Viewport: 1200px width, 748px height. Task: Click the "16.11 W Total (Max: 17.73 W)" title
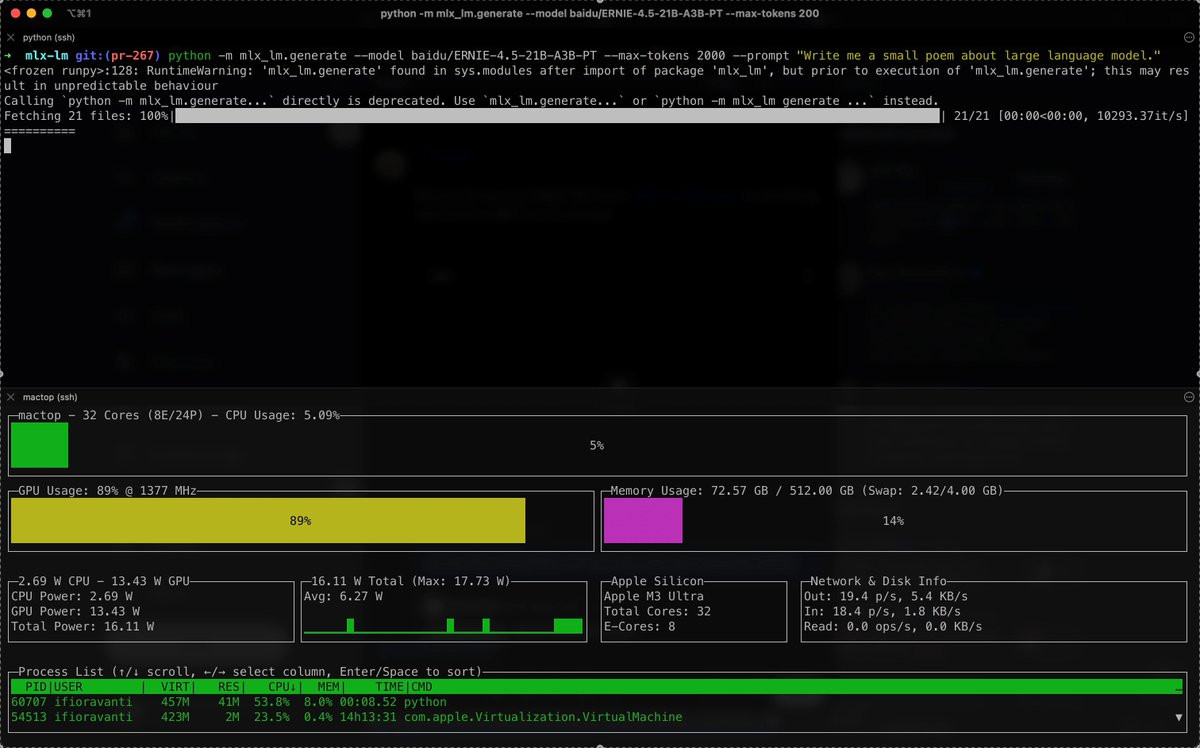tap(411, 581)
